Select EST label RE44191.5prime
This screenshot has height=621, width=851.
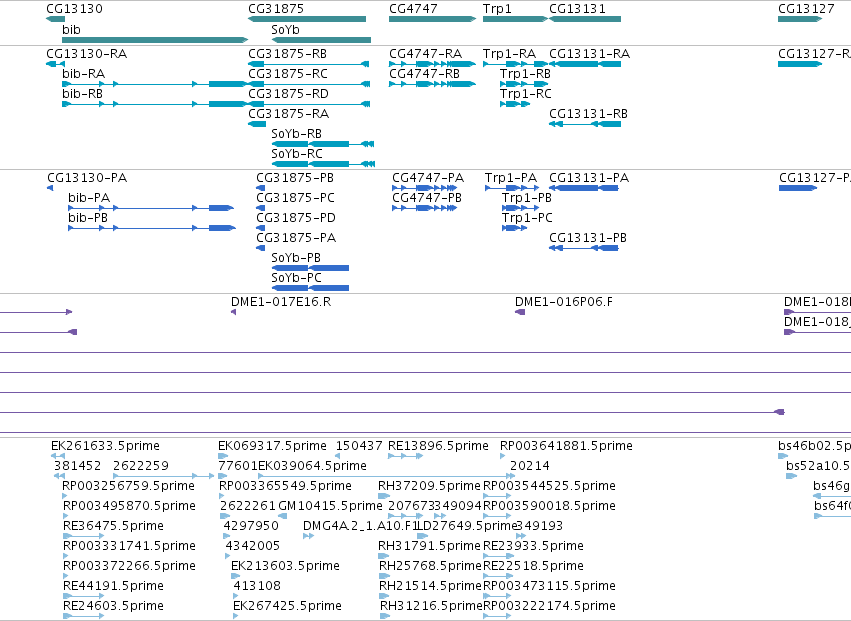pyautogui.click(x=113, y=586)
